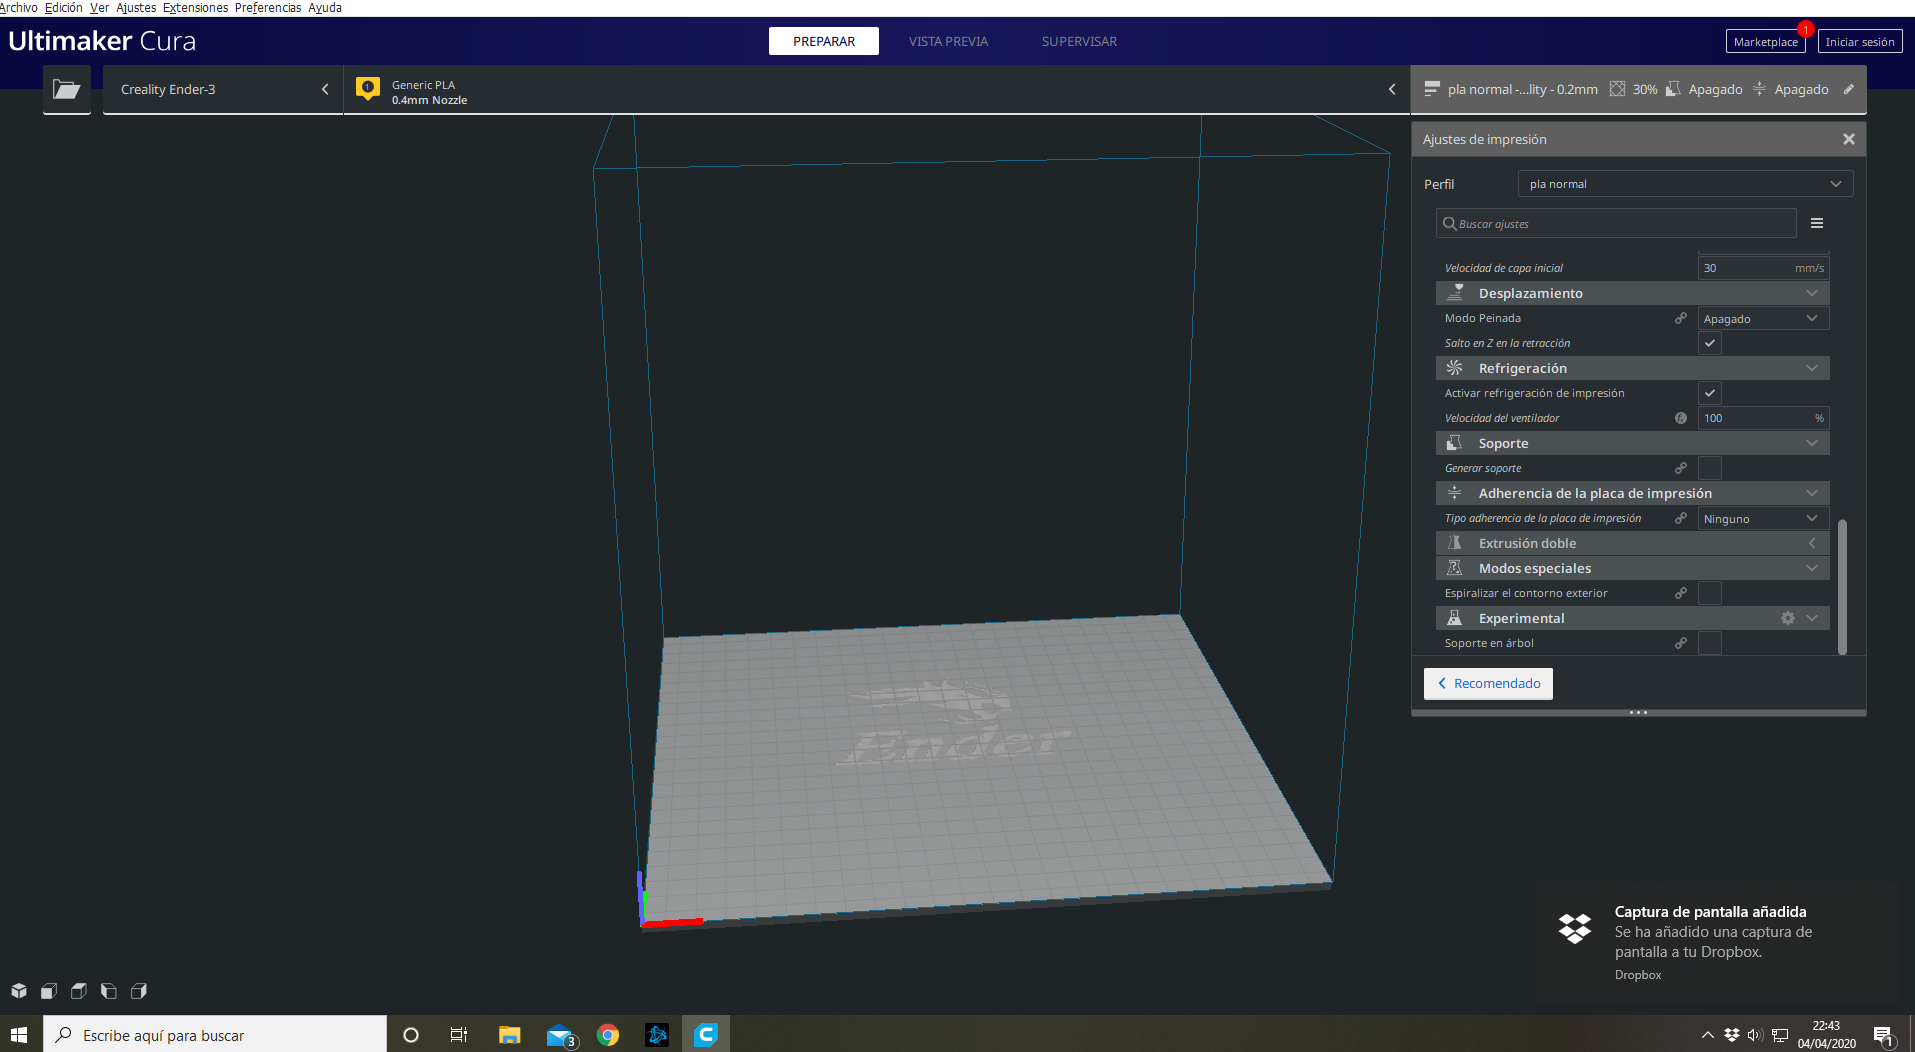This screenshot has height=1052, width=1915.
Task: Open the Perfil dropdown showing pla normal
Action: click(x=1685, y=184)
